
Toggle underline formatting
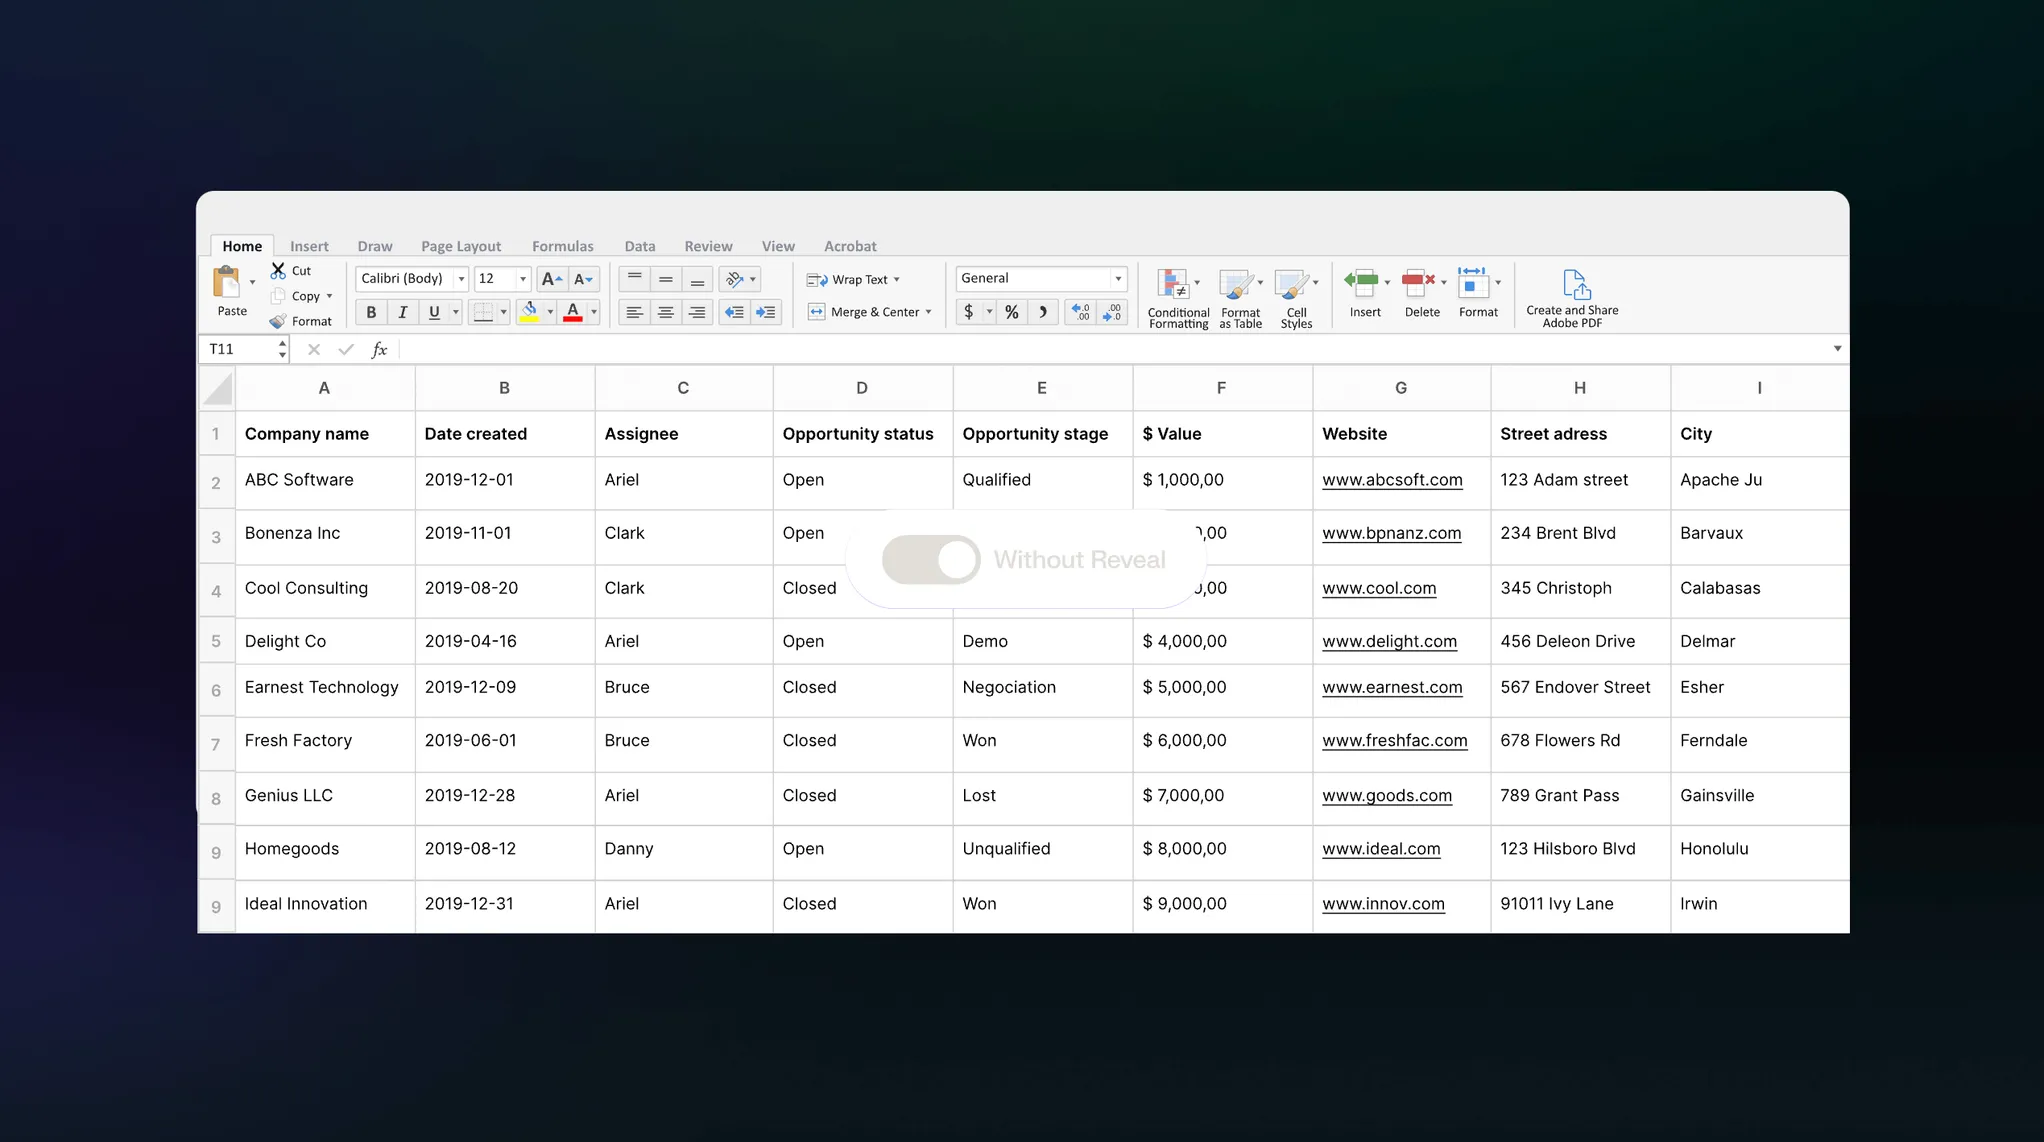coord(434,312)
